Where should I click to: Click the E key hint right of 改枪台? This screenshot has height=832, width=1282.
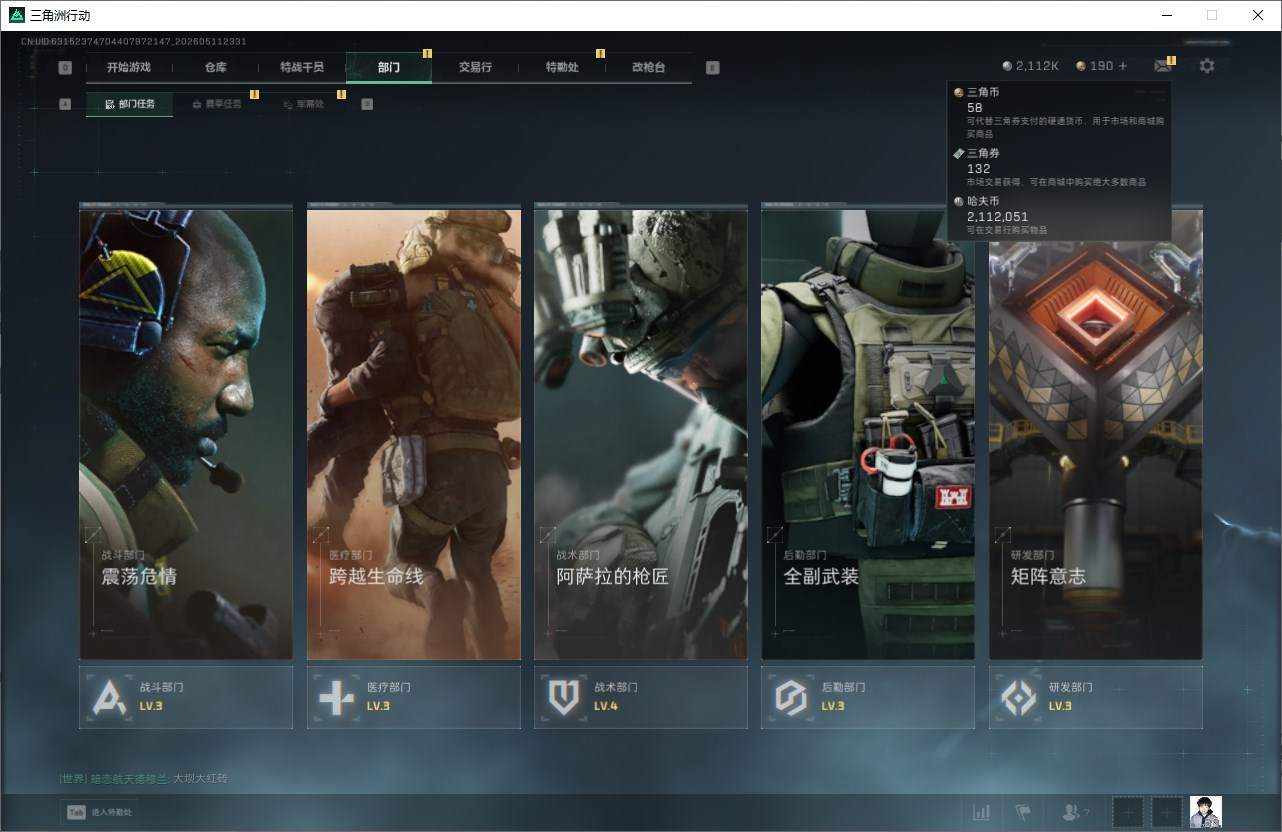coord(712,68)
